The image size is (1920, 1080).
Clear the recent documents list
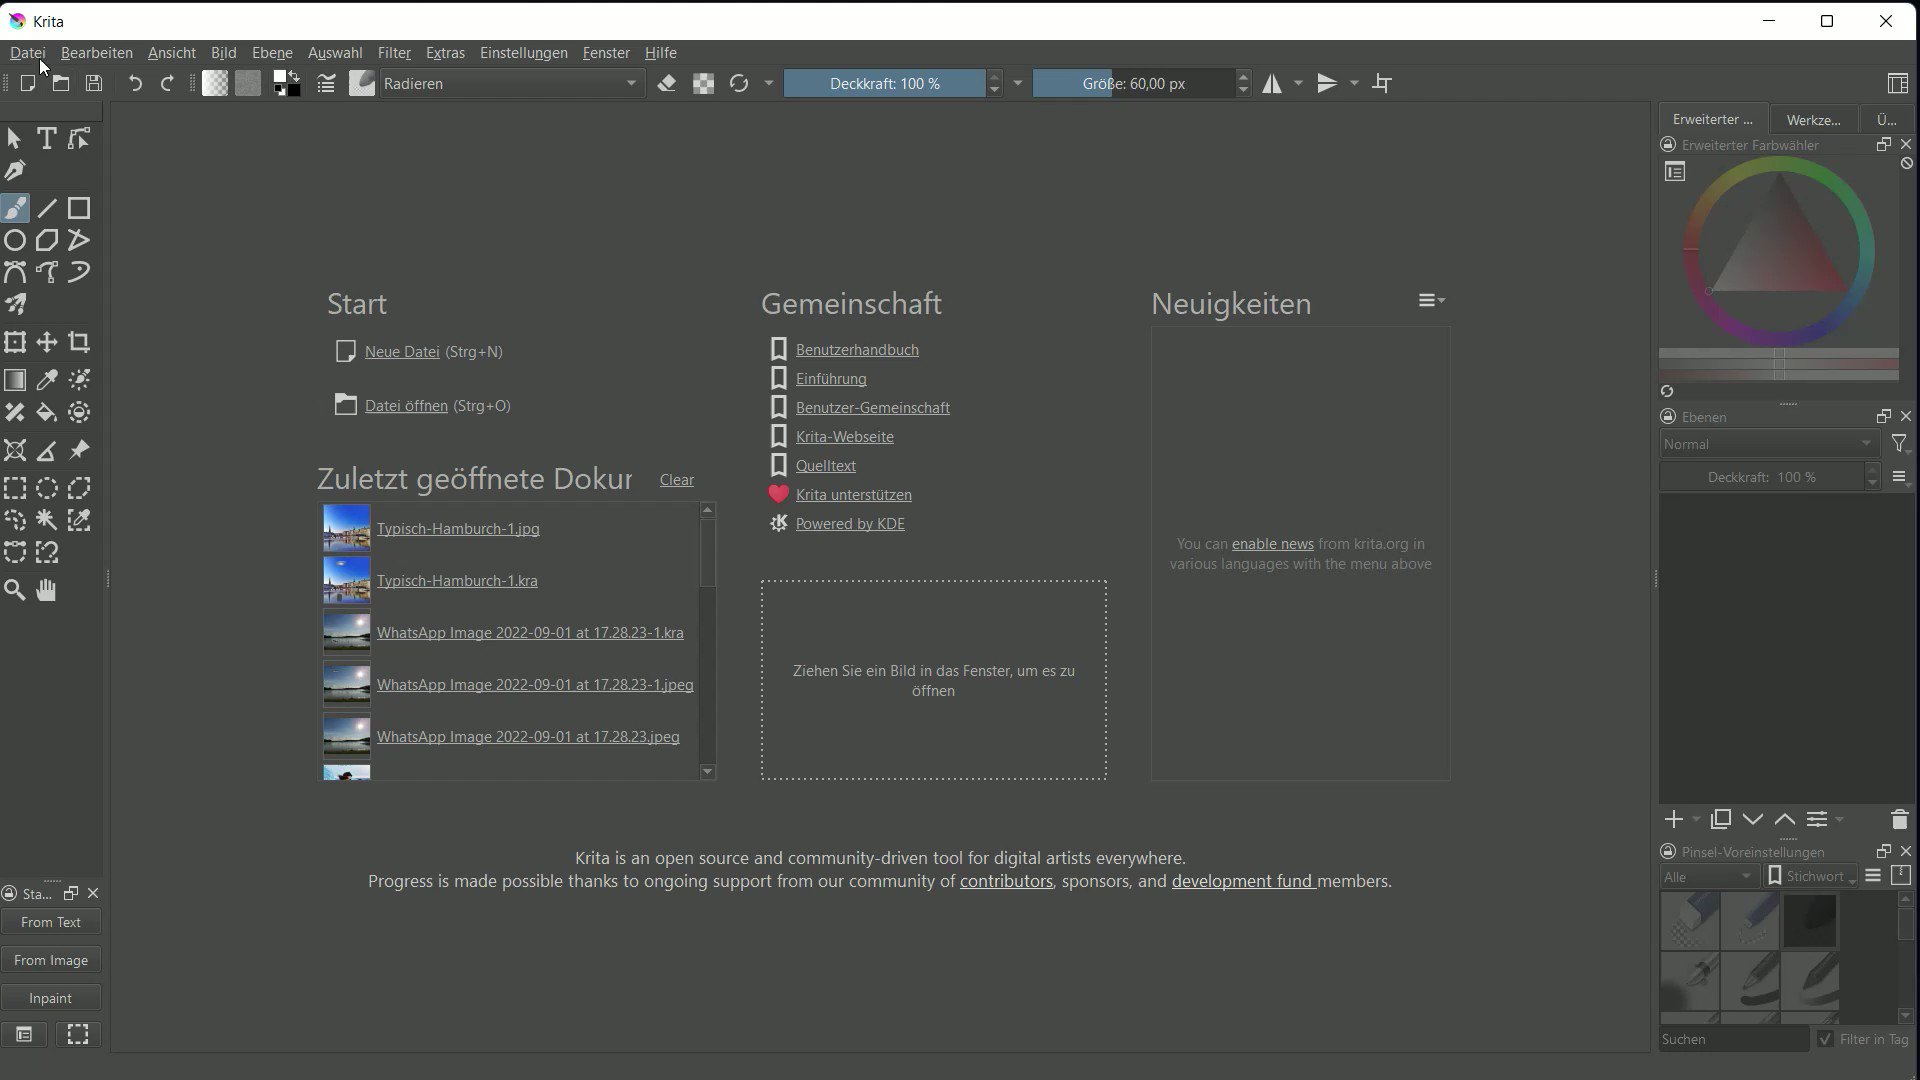click(x=677, y=480)
